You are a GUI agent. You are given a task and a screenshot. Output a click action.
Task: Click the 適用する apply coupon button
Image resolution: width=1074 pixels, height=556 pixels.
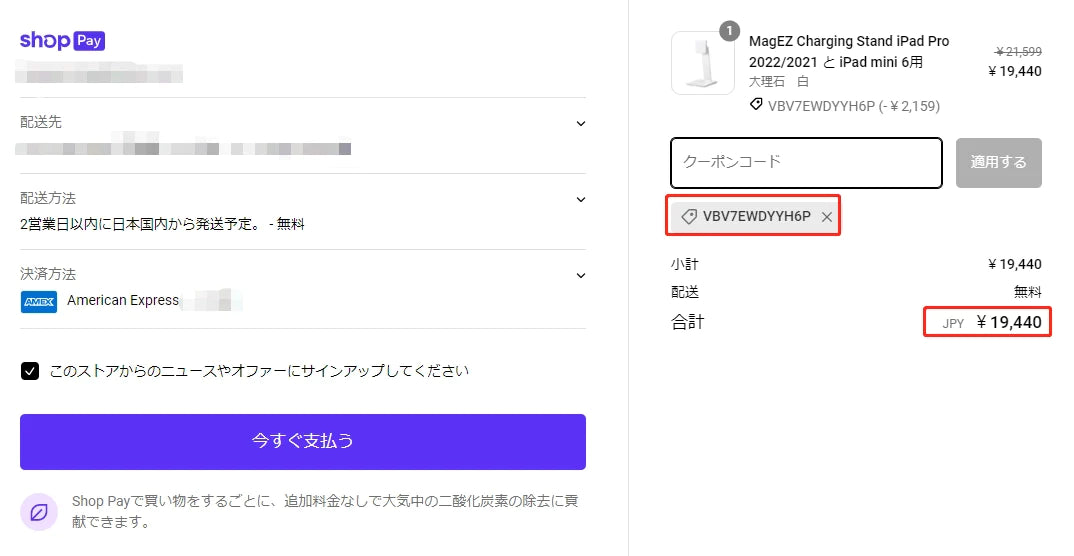coord(999,163)
